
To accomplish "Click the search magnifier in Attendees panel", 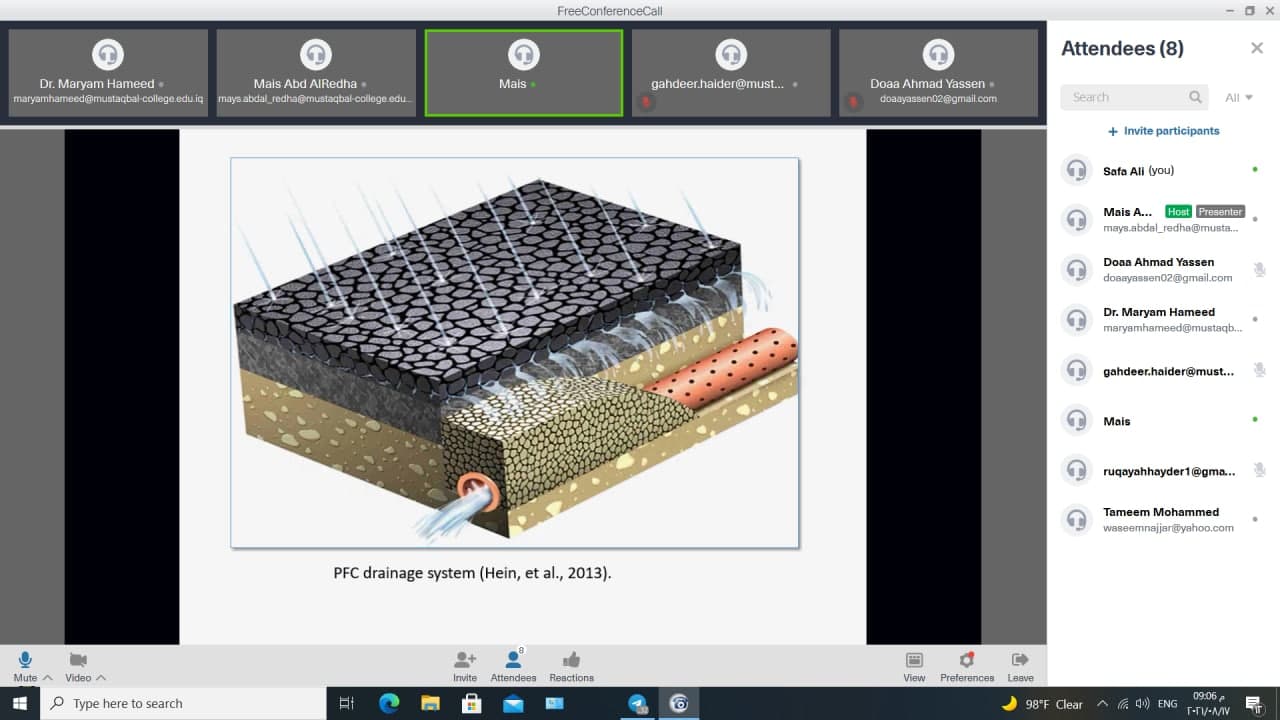I will click(1195, 97).
